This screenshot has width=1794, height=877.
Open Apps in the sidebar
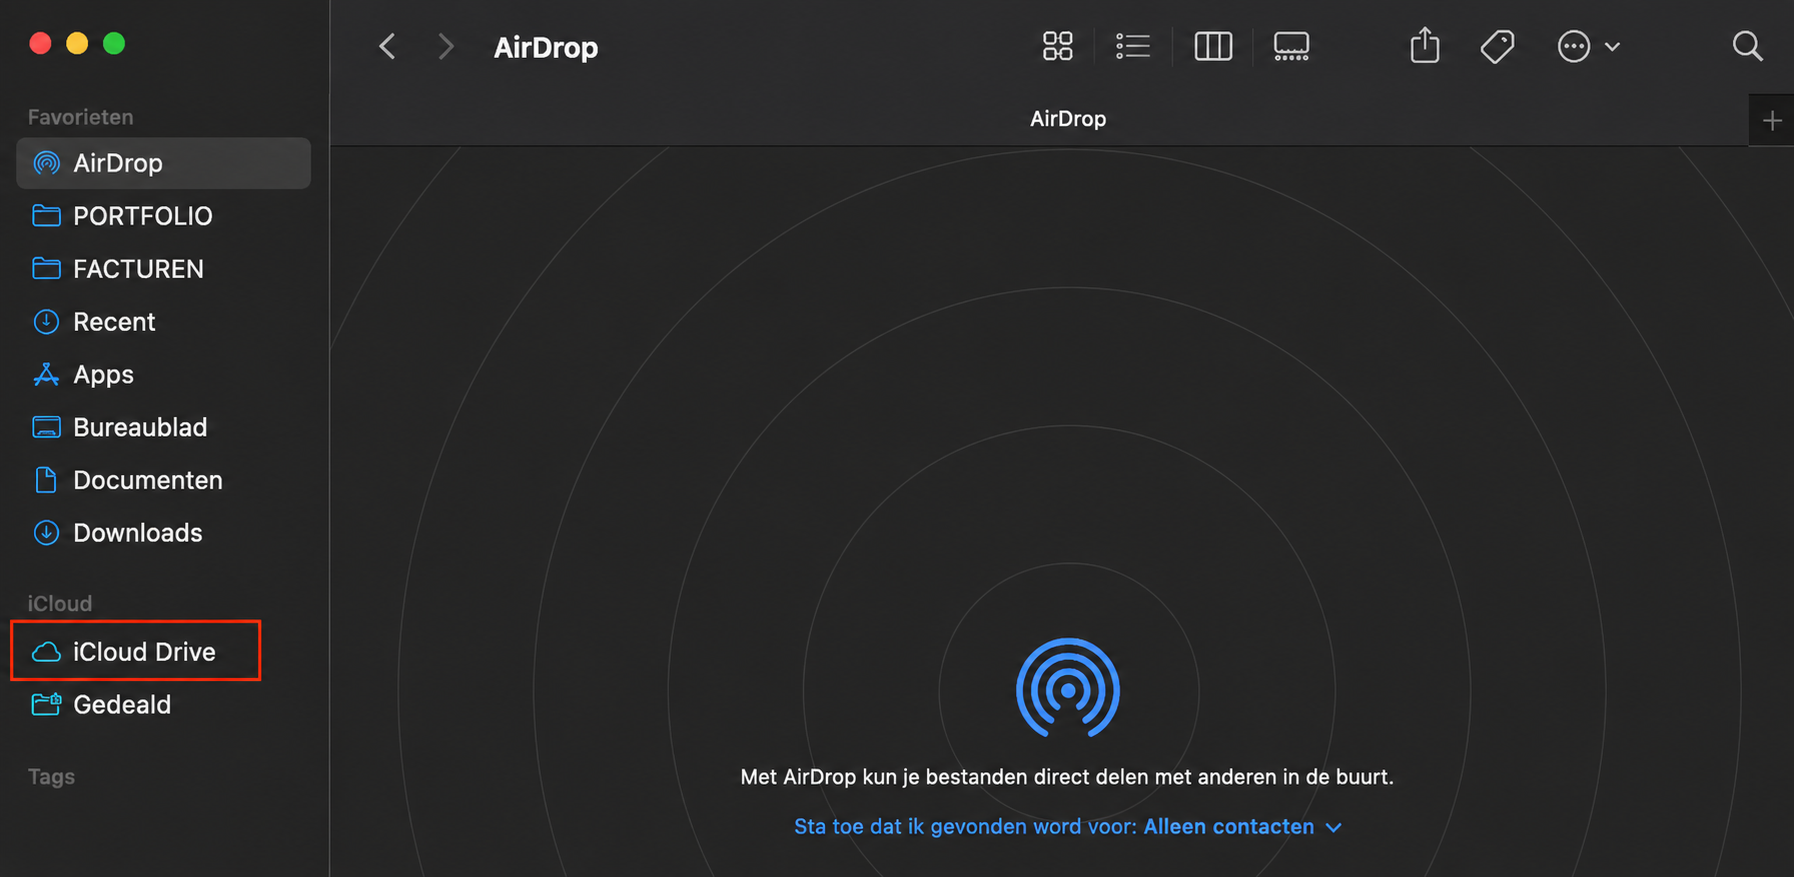pos(164,374)
